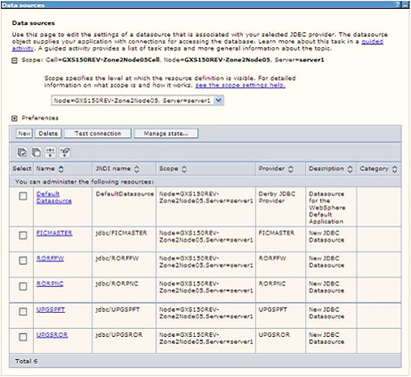Sort by JNDI name column arrows
411x377 pixels.
click(136, 169)
